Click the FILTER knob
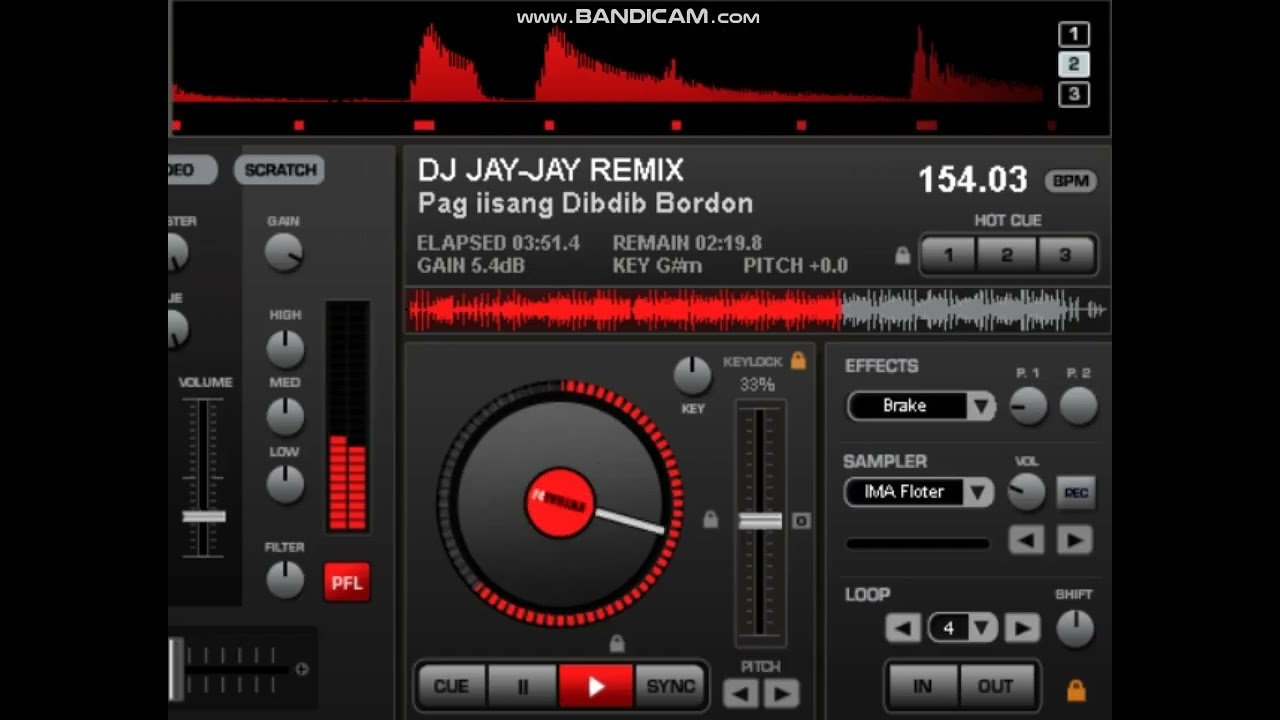The image size is (1280, 720). (x=285, y=580)
